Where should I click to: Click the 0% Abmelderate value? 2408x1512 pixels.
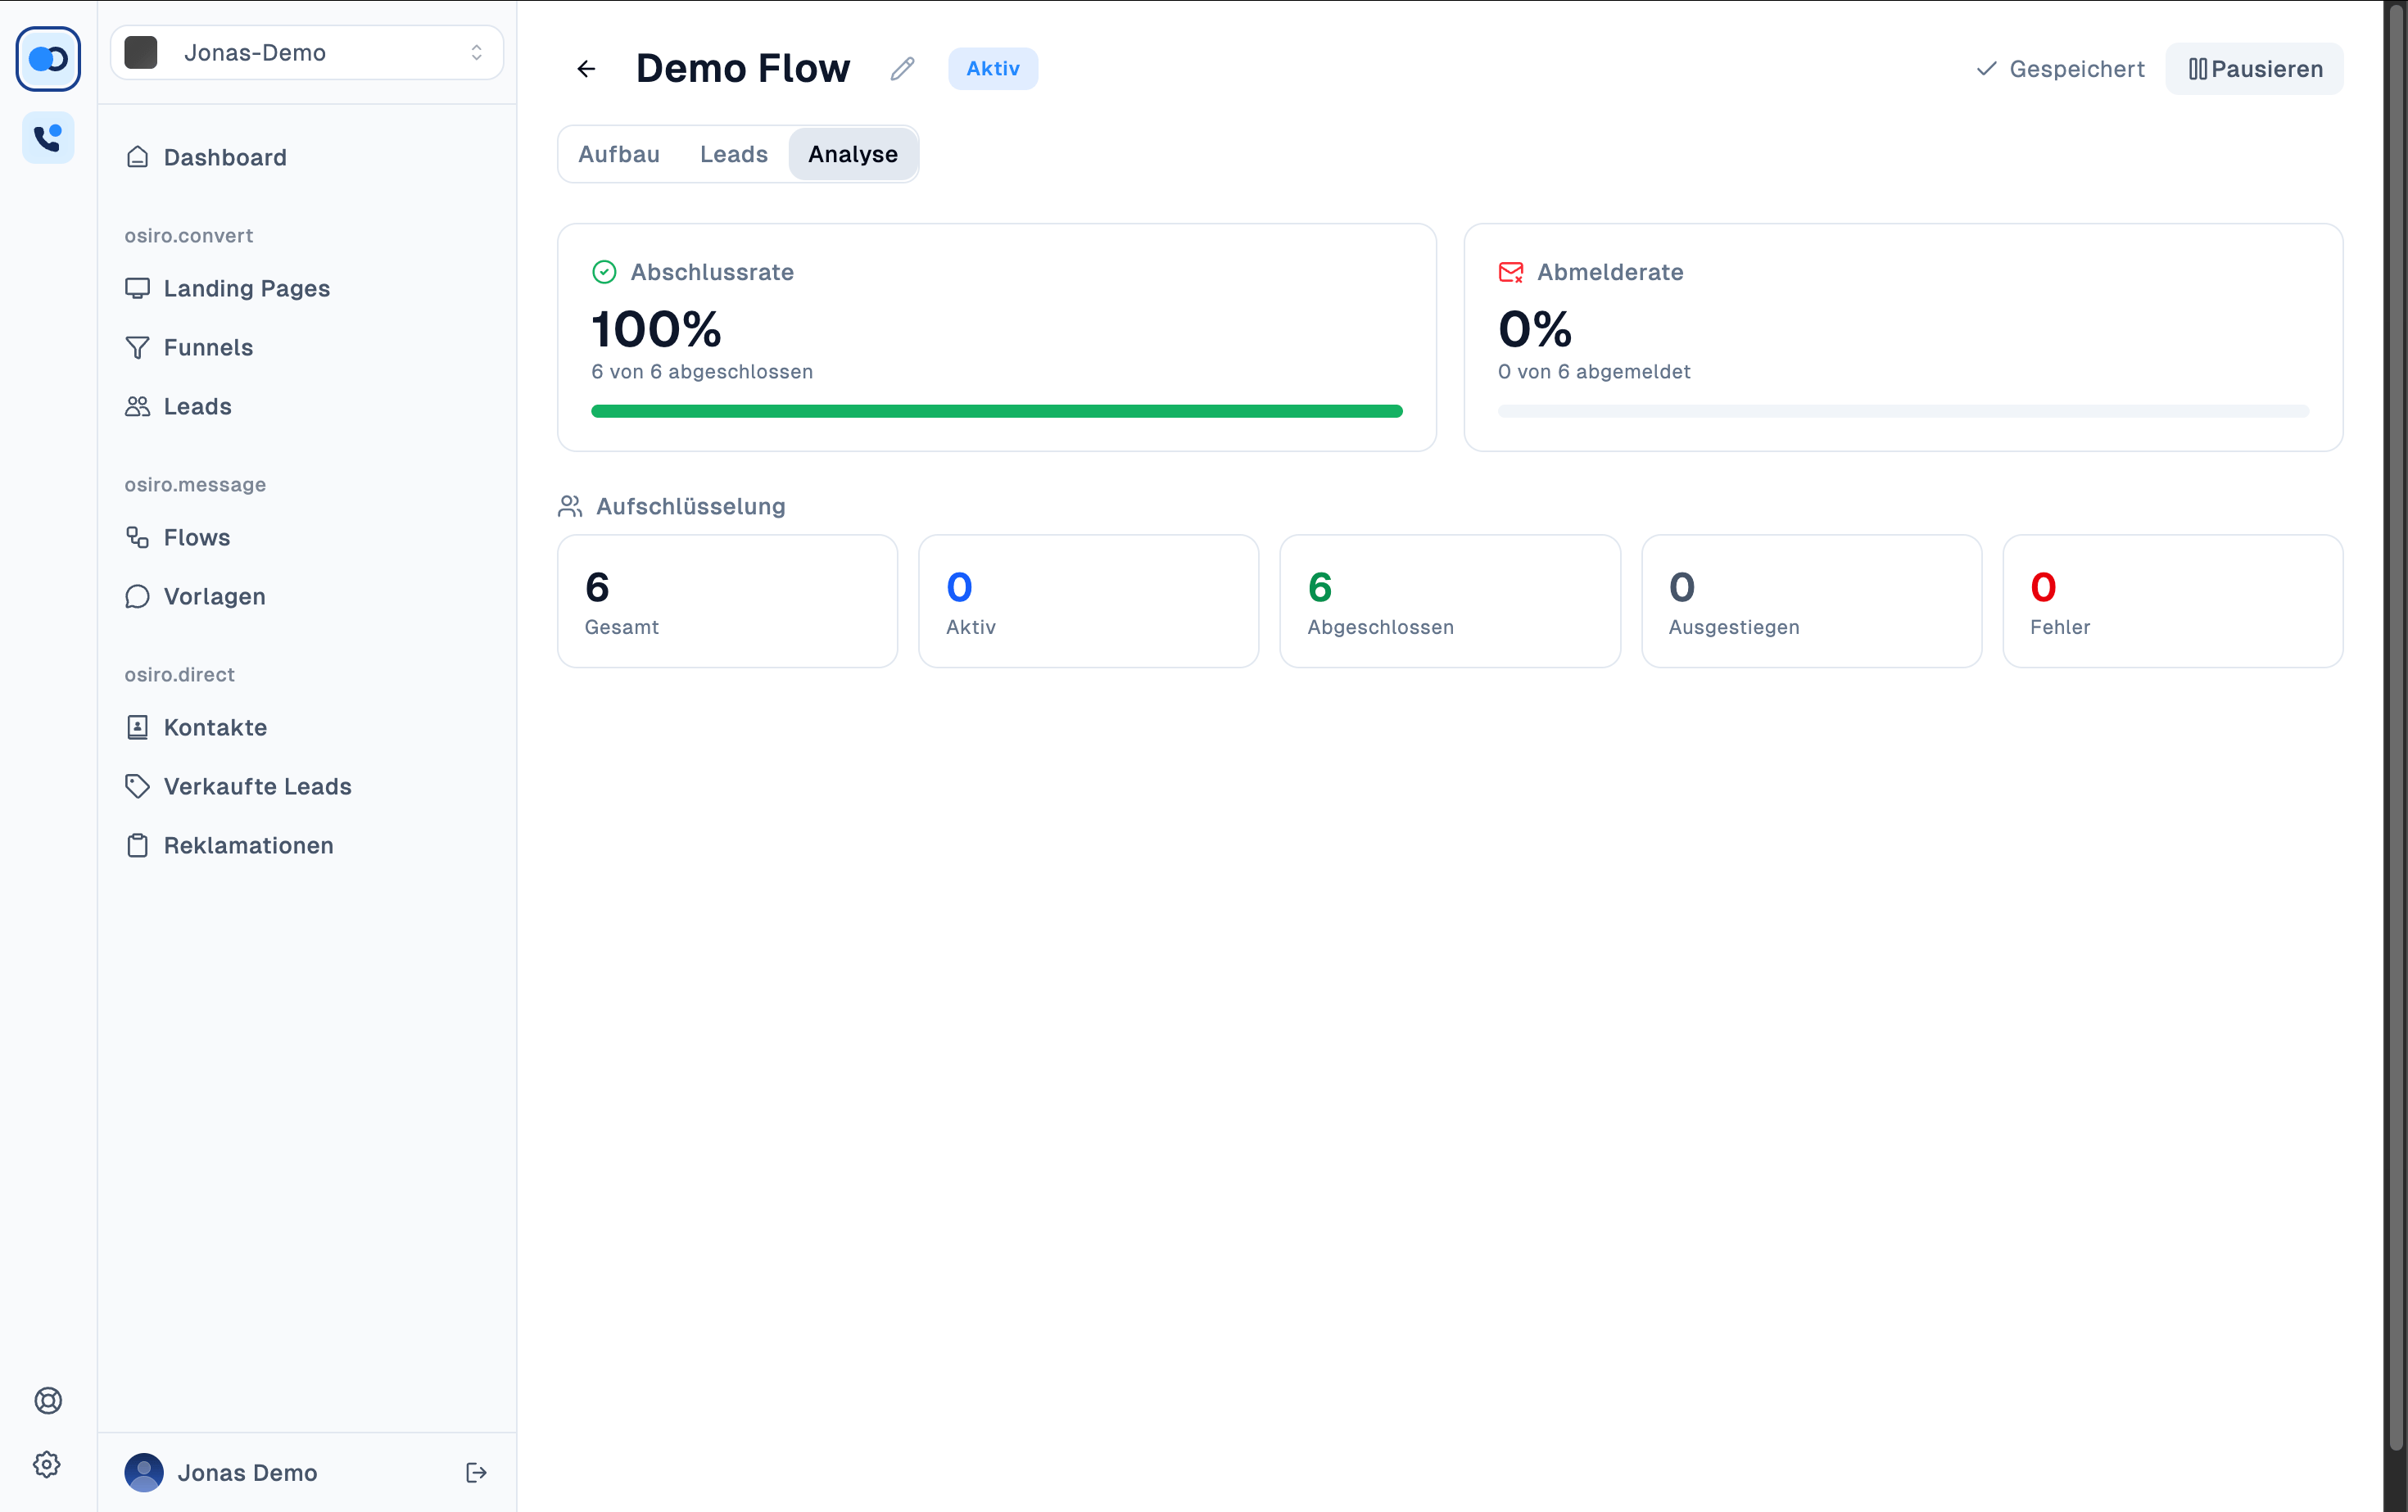(x=1535, y=329)
